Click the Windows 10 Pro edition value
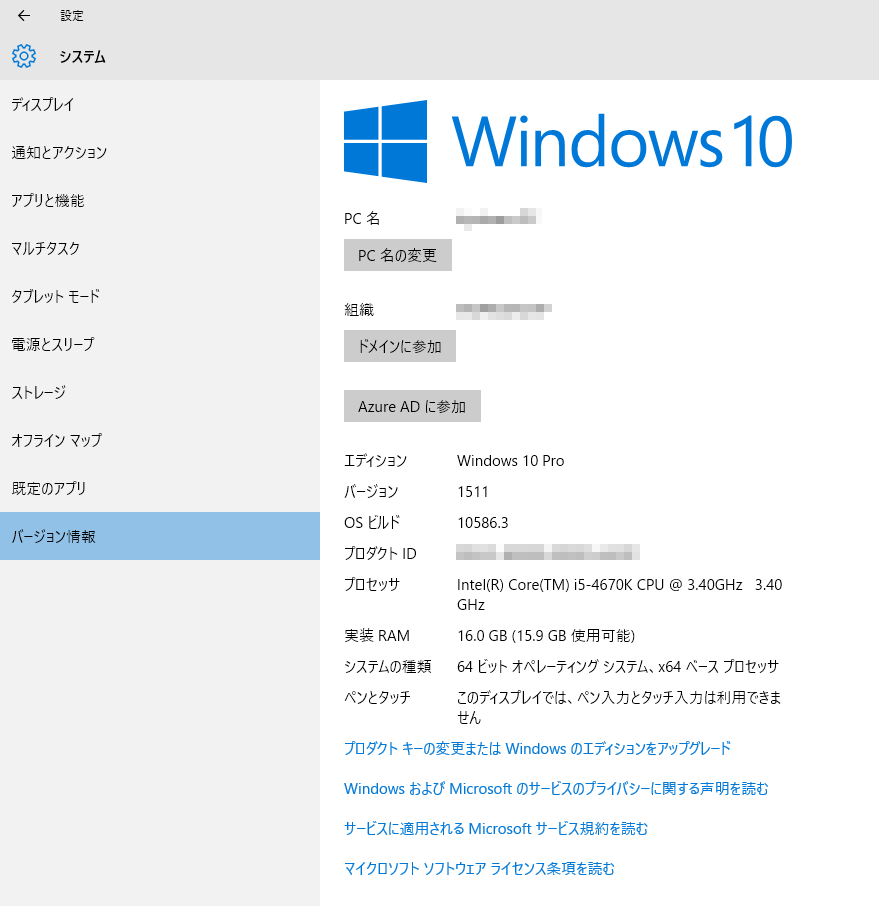The width and height of the screenshot is (879, 906). [x=510, y=461]
